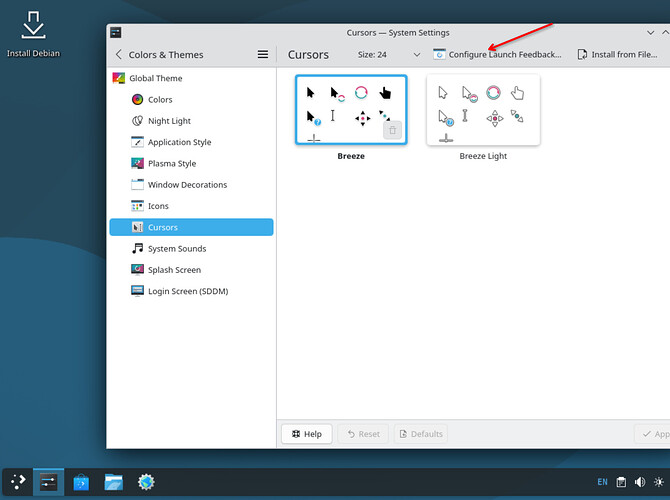Image resolution: width=670 pixels, height=500 pixels.
Task: Open the sidebar hamburger menu
Action: (x=263, y=55)
